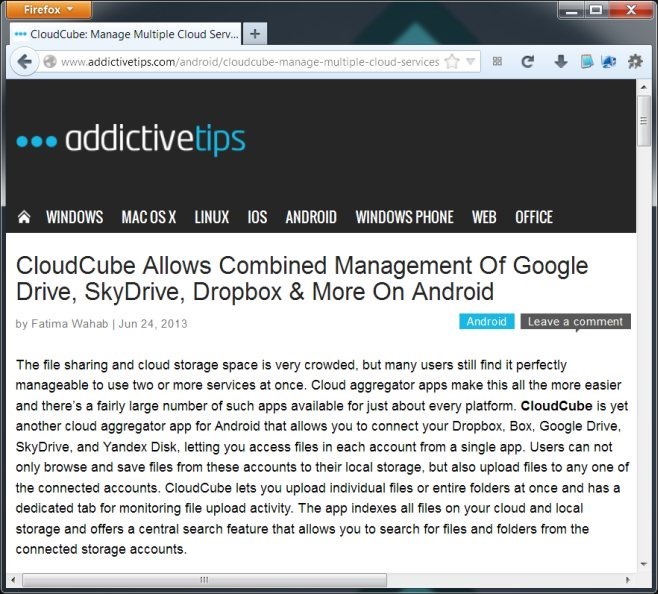Maximize the Firefox window

596,10
